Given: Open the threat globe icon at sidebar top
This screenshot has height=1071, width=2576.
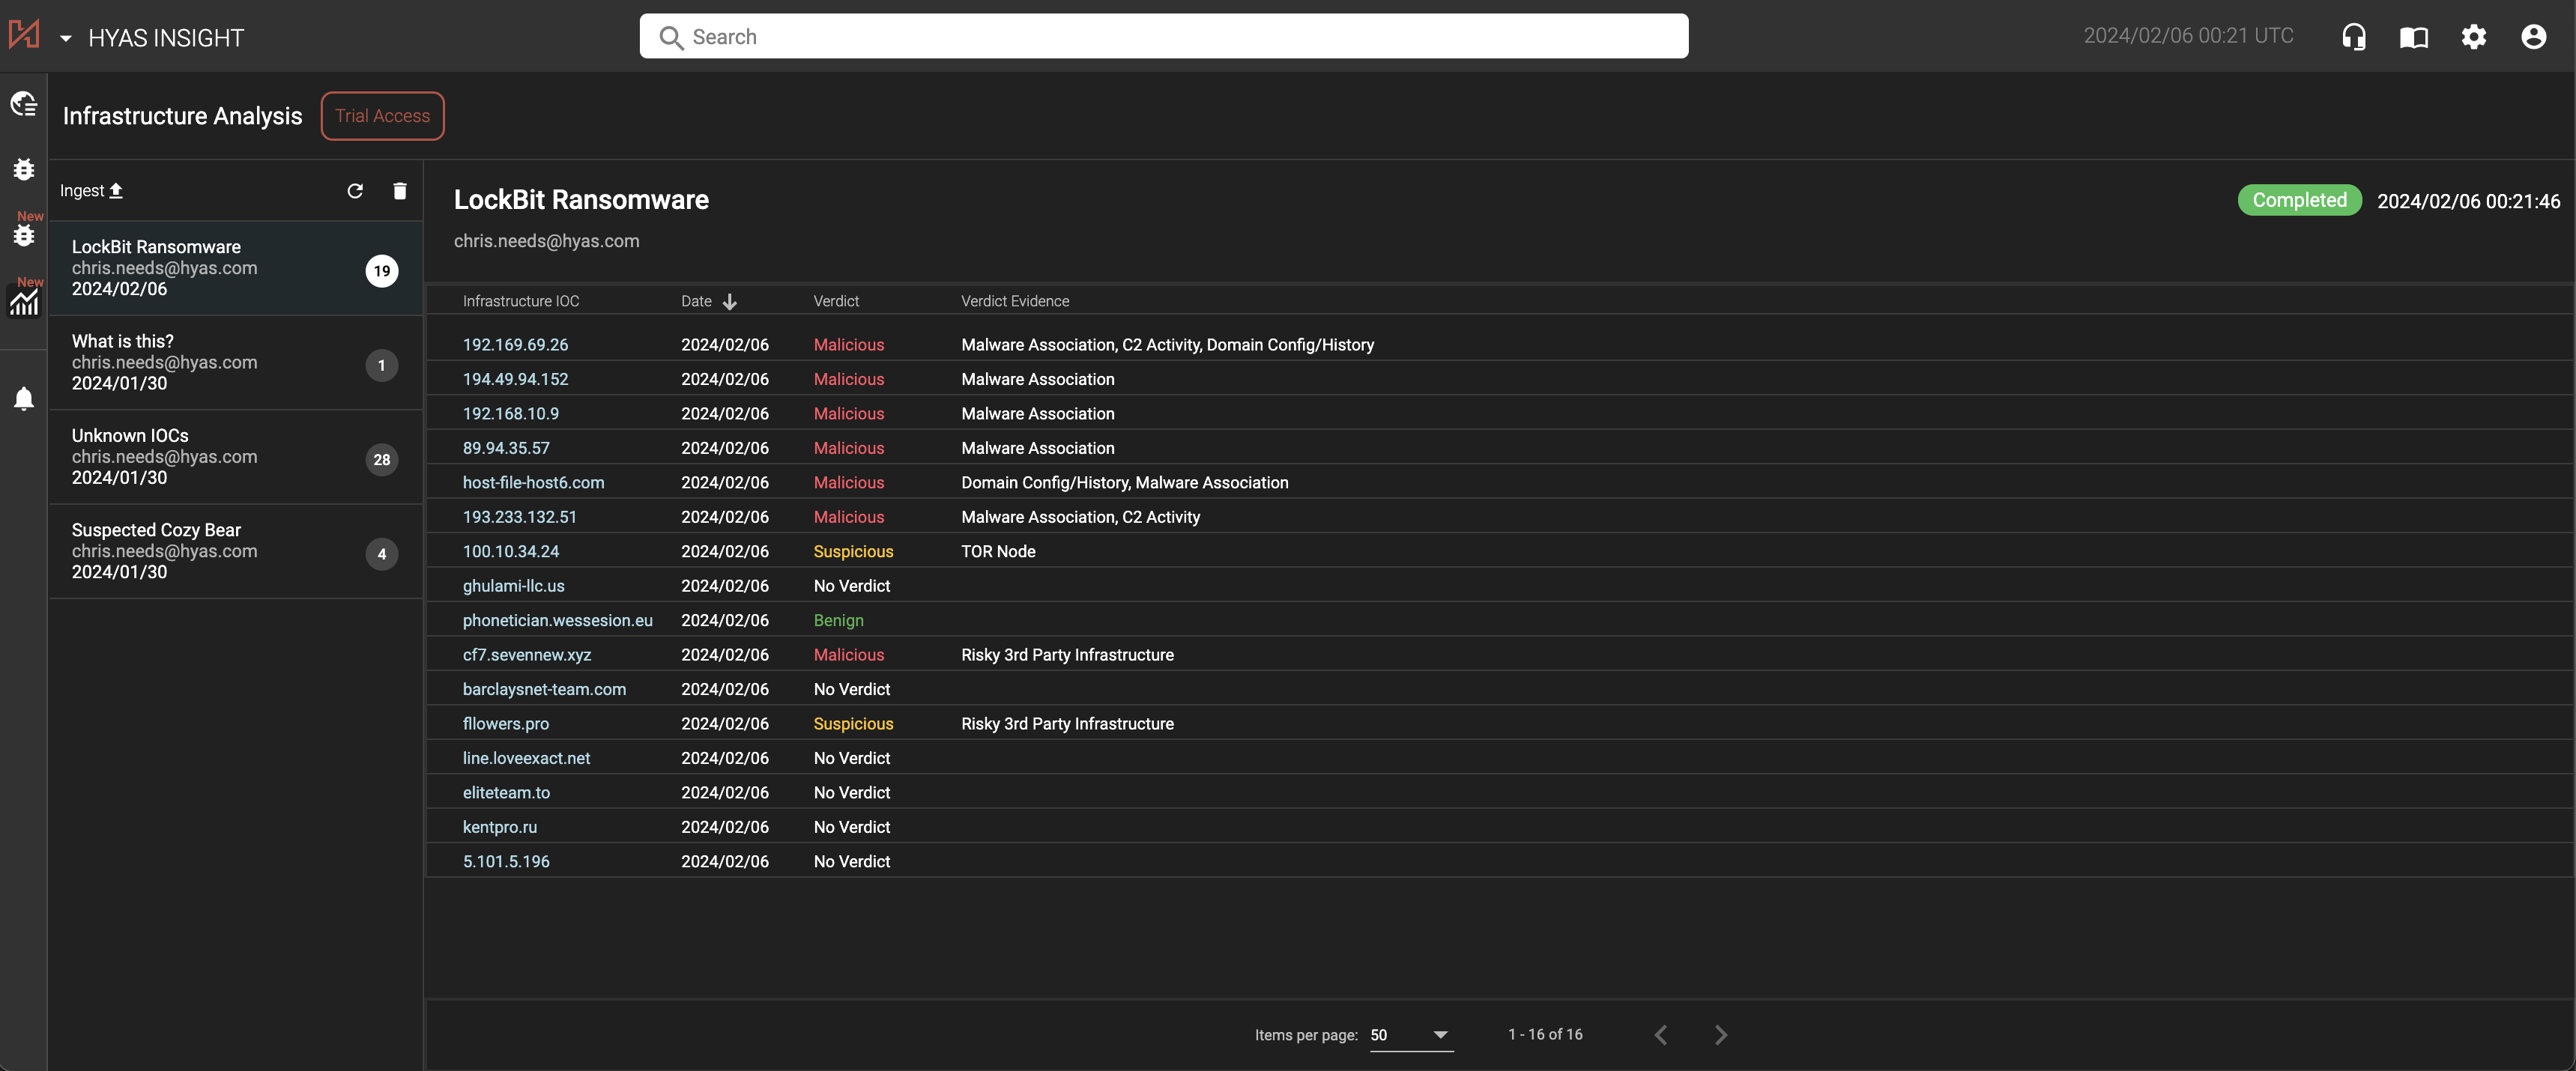Looking at the screenshot, I should pos(24,103).
